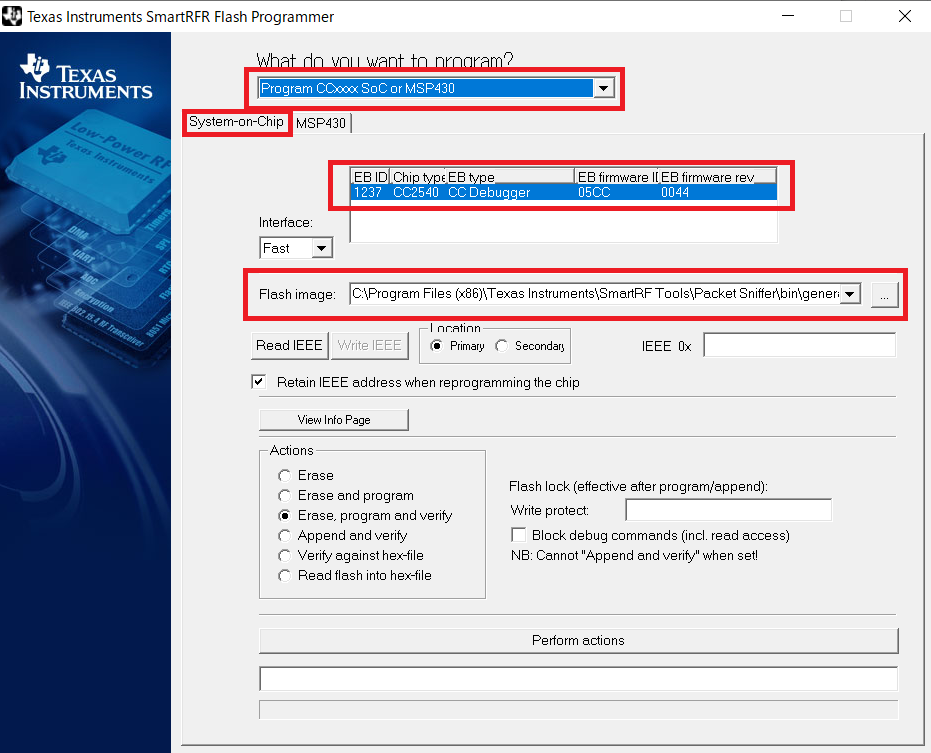Viewport: 931px width, 753px height.
Task: Expand the Flash image path history dropdown
Action: [850, 294]
